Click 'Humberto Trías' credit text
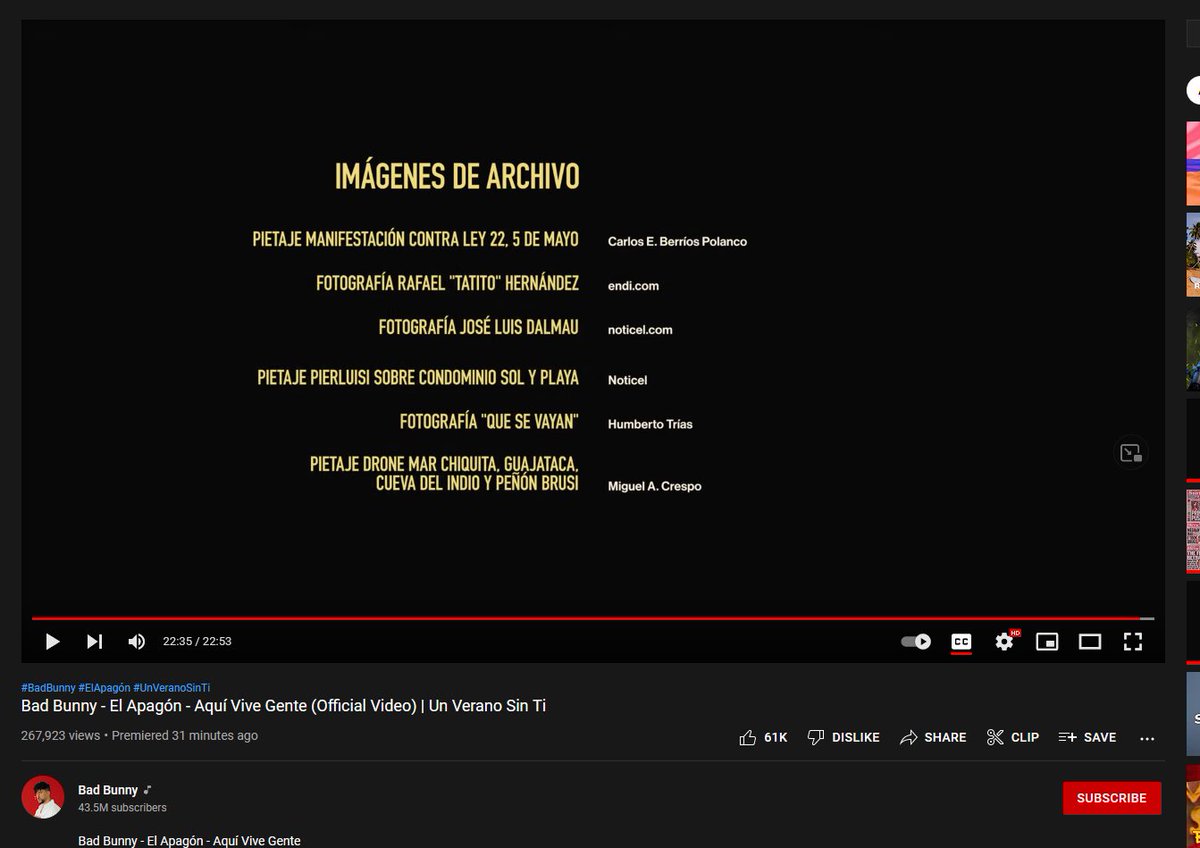Image resolution: width=1200 pixels, height=848 pixels. click(650, 424)
